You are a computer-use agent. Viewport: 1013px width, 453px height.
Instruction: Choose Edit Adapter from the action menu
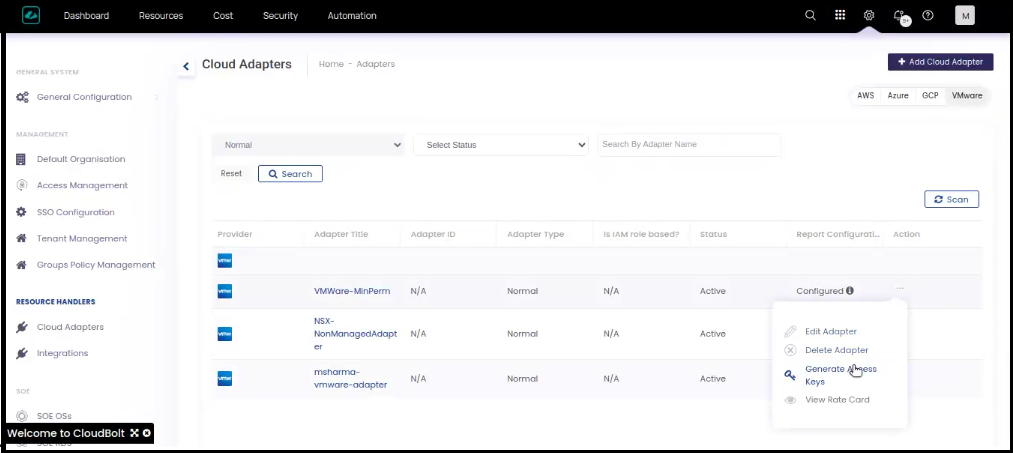point(830,331)
